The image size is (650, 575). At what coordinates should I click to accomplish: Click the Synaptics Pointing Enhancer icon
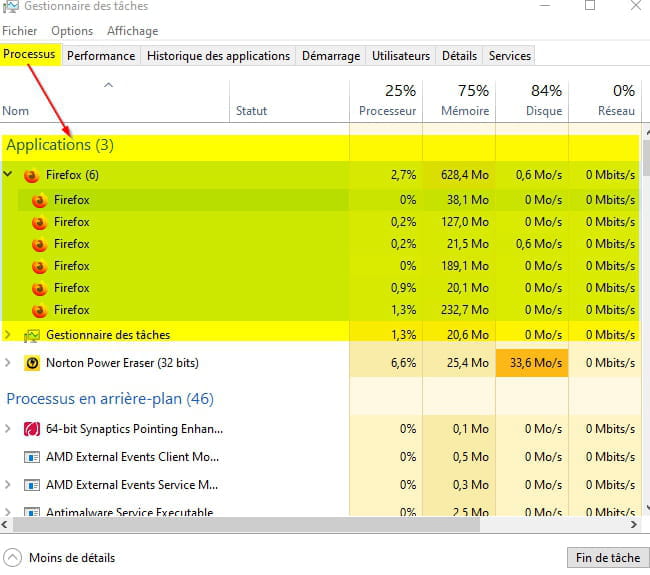click(32, 429)
